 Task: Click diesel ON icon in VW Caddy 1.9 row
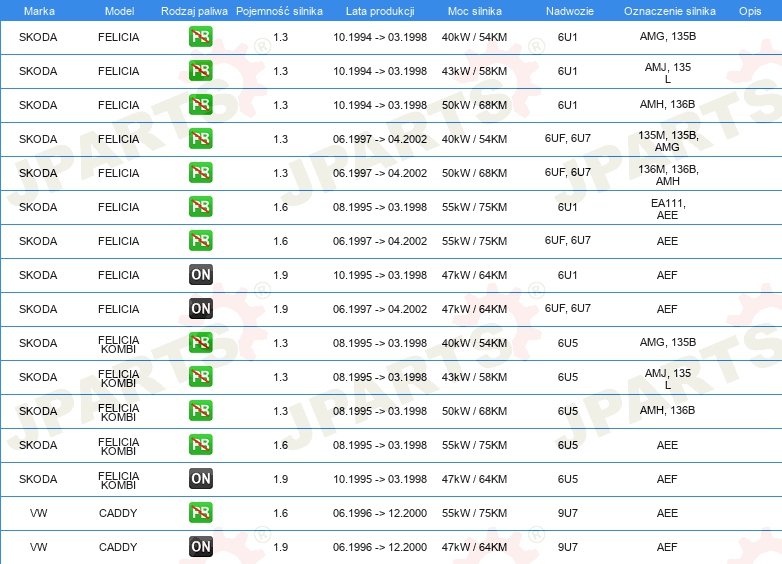coord(200,546)
